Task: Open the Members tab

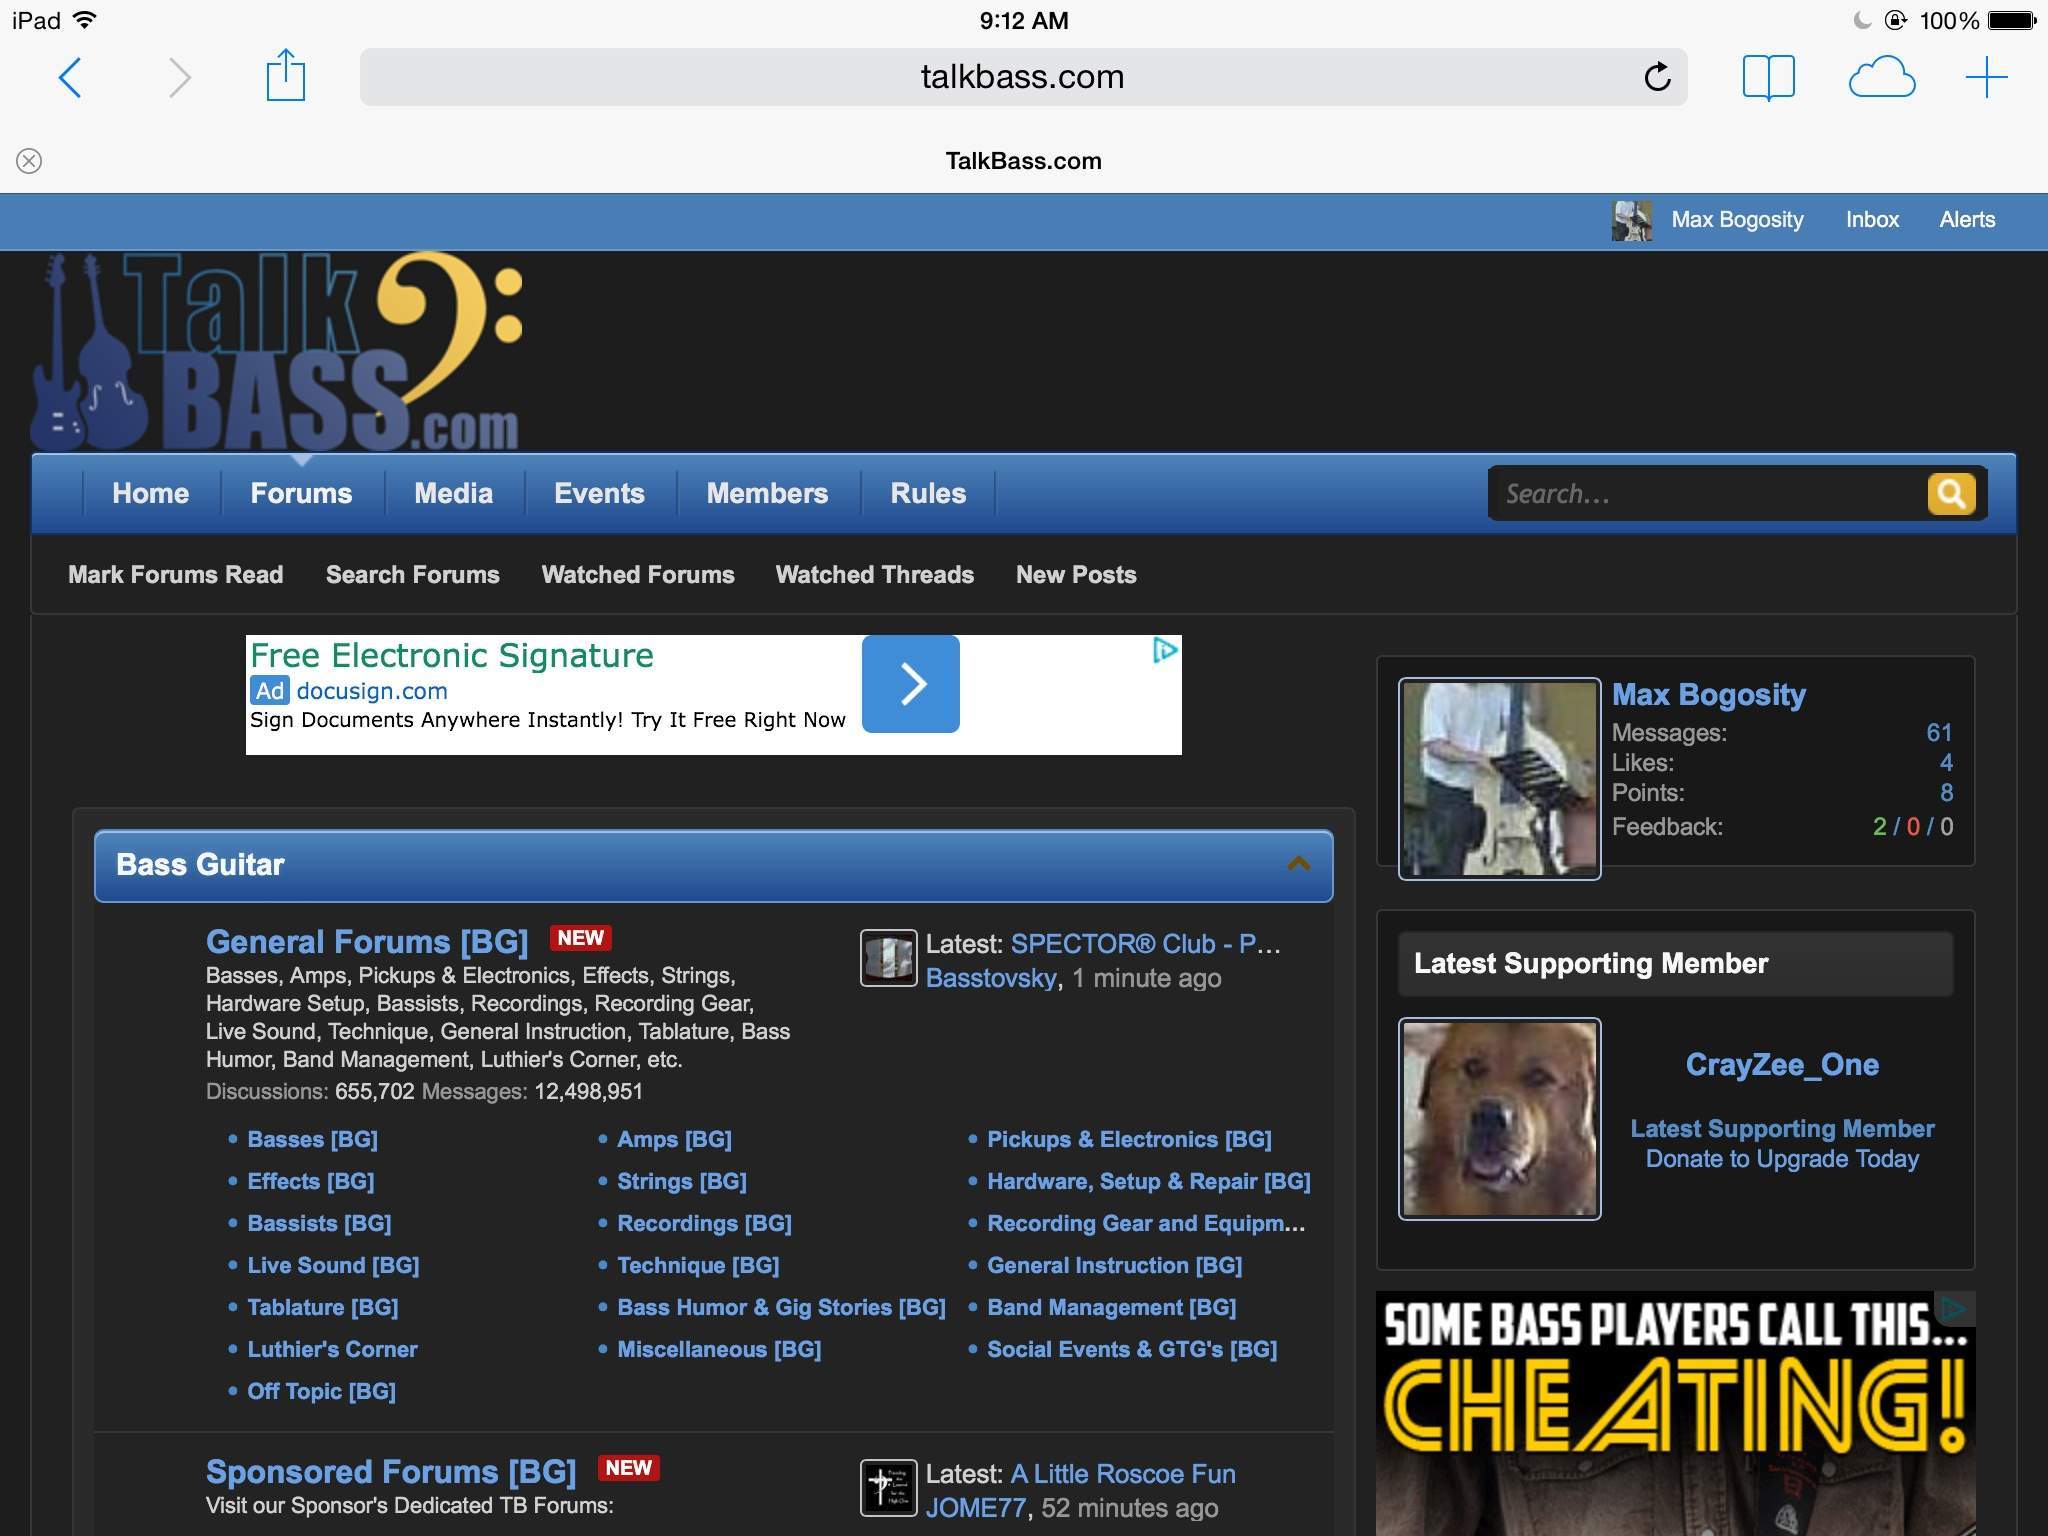Action: point(767,494)
